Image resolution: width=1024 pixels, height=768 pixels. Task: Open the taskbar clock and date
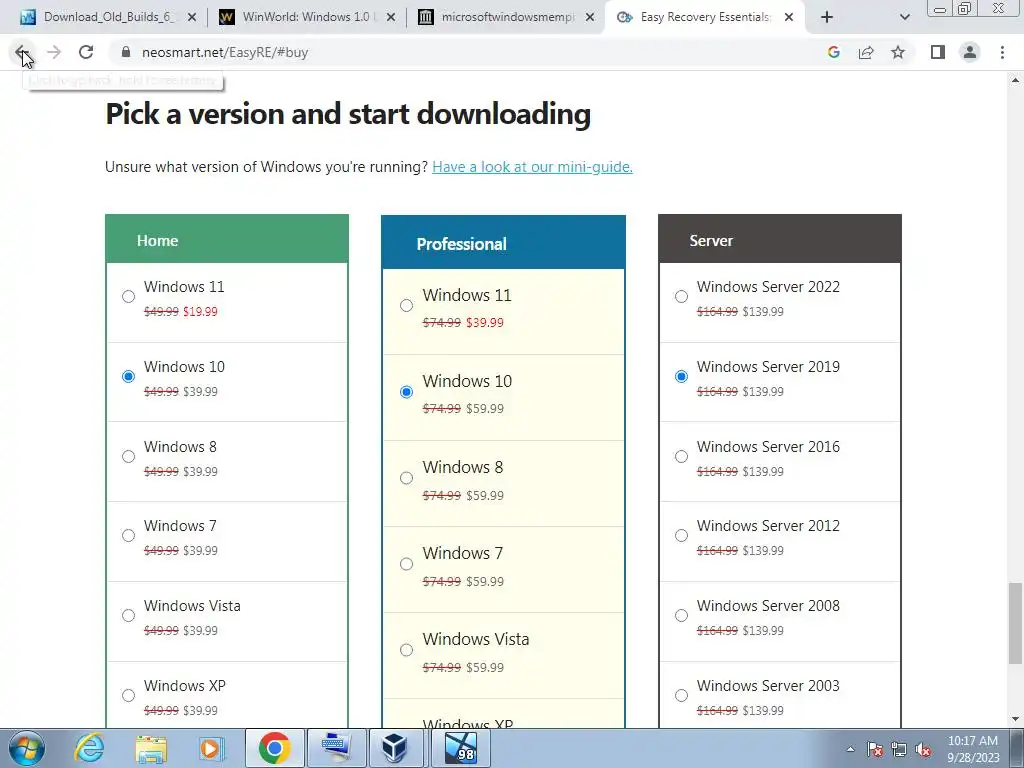[x=973, y=749]
